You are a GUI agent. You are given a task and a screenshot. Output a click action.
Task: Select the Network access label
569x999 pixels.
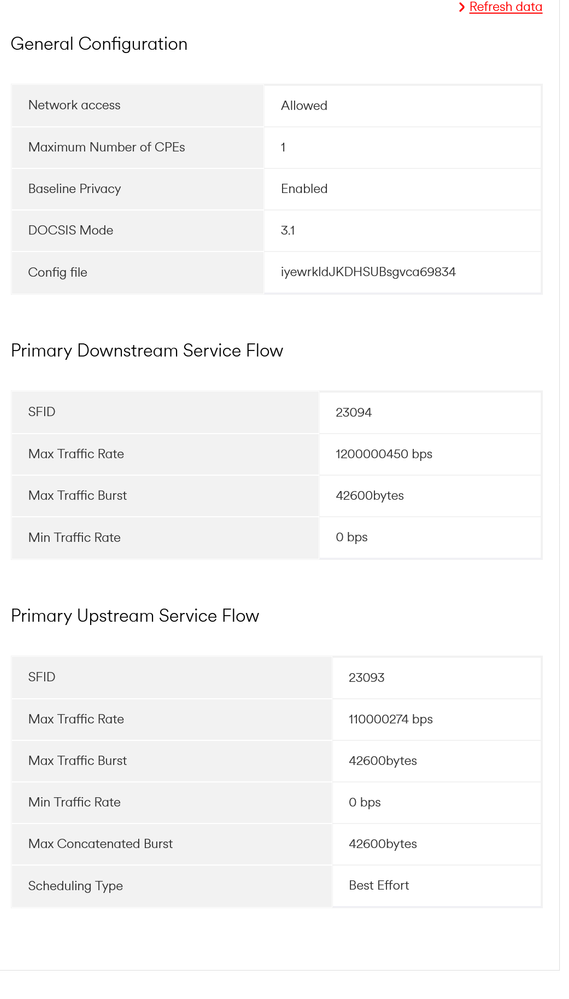tap(74, 105)
